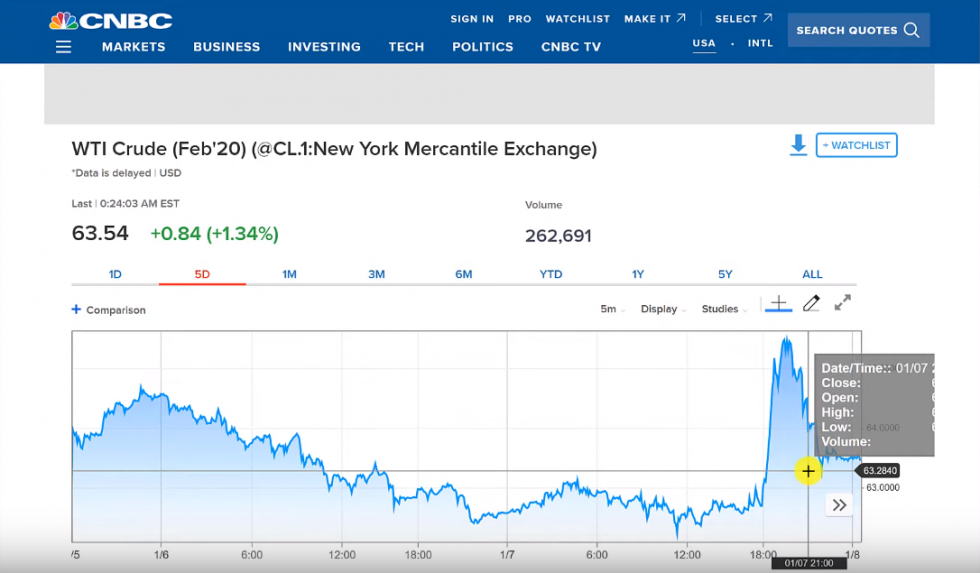The height and width of the screenshot is (573, 980).
Task: Add to Watchlist button
Action: pyautogui.click(x=856, y=146)
